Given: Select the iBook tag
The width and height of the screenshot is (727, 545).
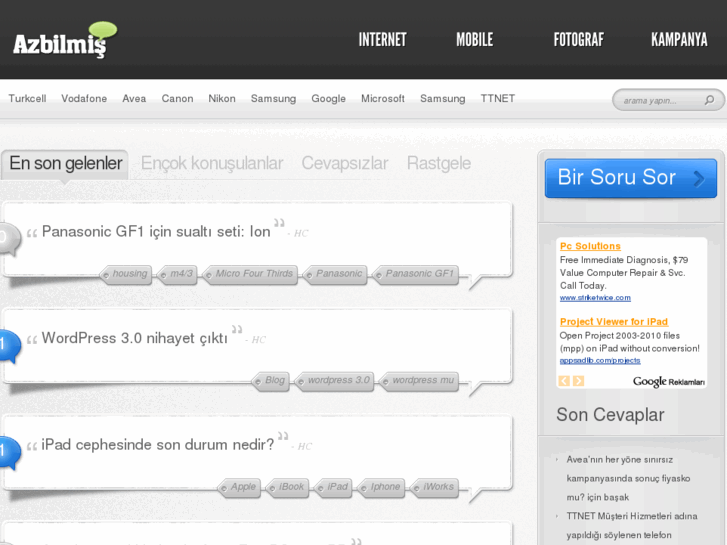Looking at the screenshot, I should (287, 487).
